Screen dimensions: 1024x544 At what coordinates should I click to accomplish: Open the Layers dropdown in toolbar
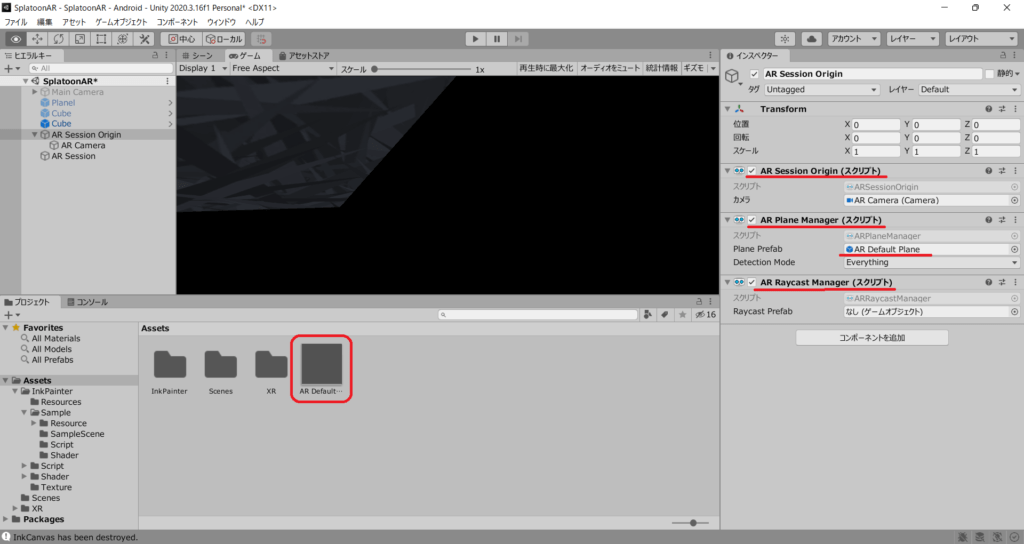tap(912, 39)
